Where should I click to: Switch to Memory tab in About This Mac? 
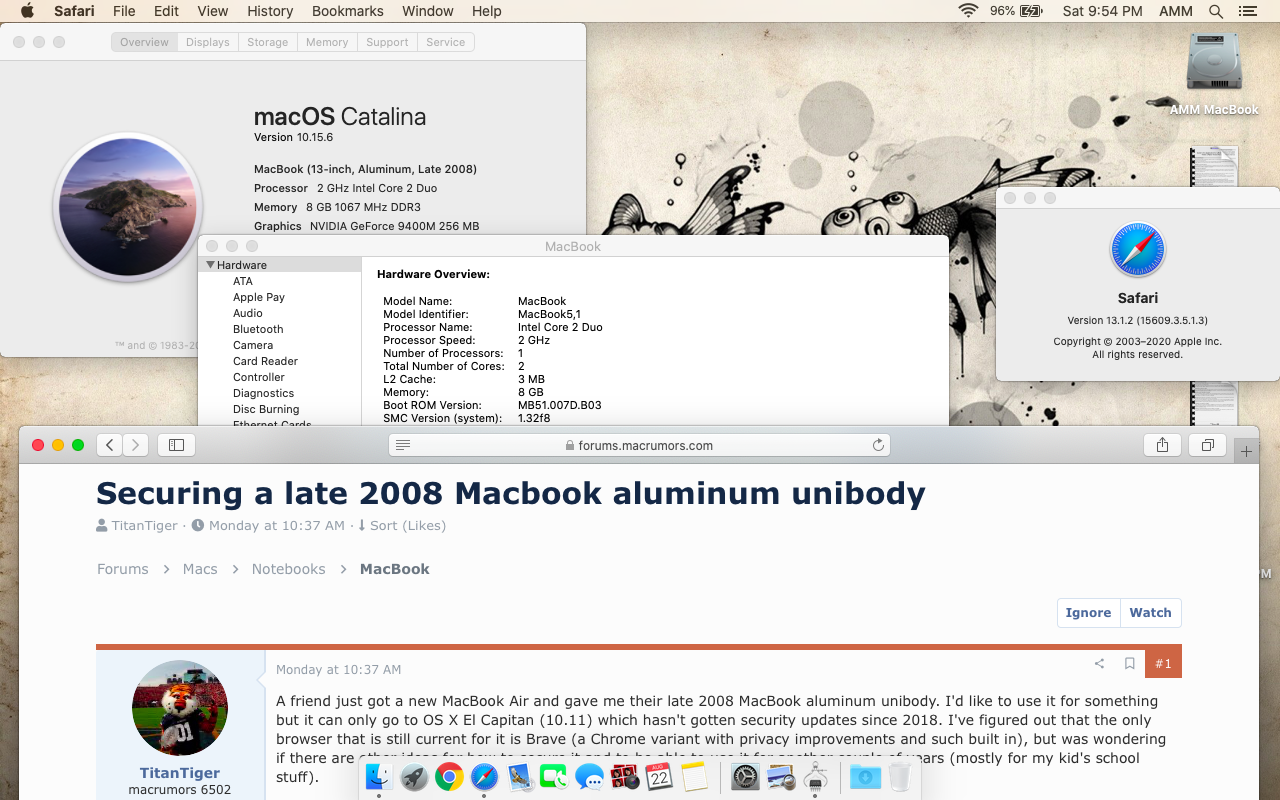(x=327, y=42)
